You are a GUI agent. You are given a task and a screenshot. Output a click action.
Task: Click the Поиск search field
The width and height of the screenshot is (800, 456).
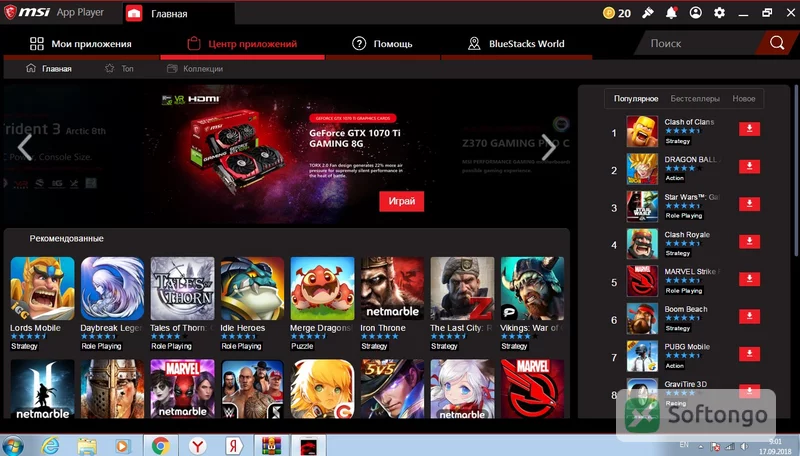point(699,43)
